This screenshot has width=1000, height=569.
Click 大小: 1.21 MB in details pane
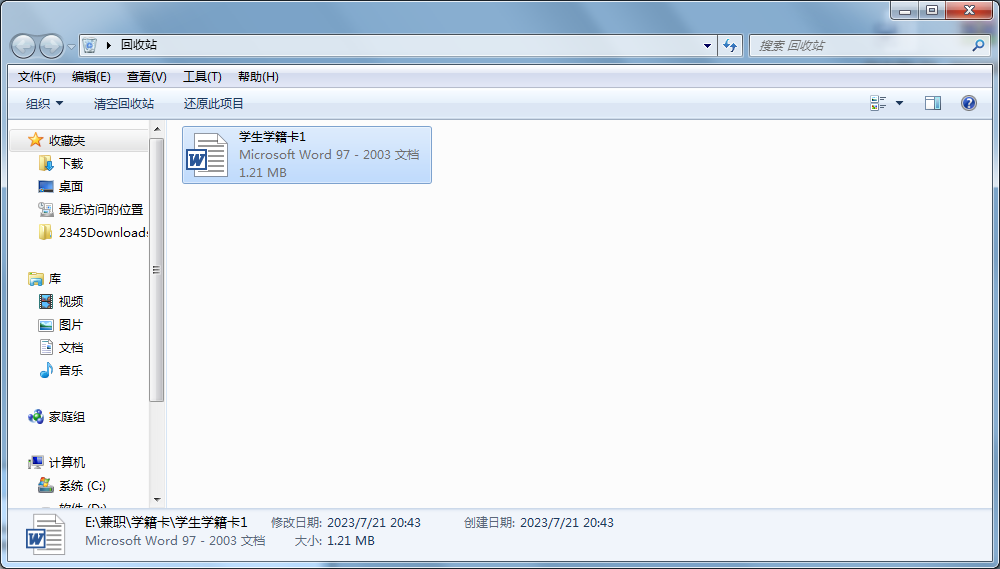pyautogui.click(x=335, y=541)
